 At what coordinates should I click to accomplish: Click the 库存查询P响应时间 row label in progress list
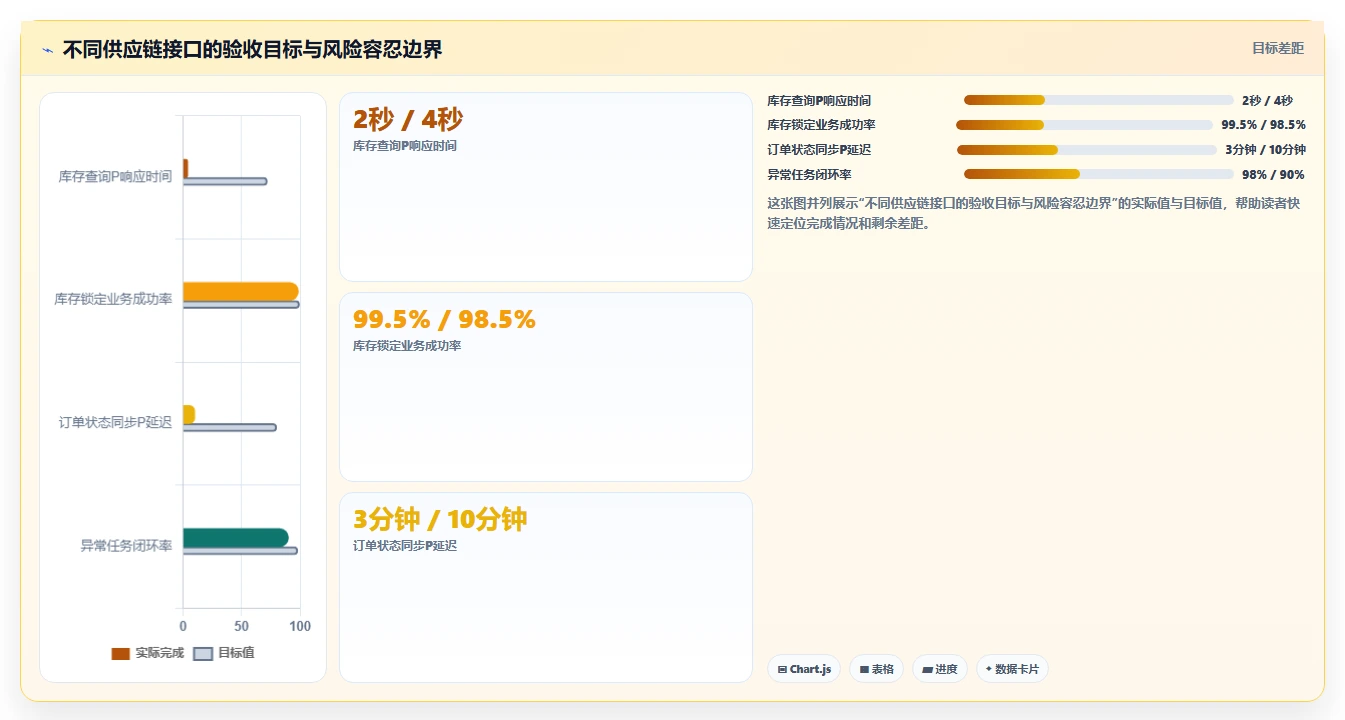[x=819, y=101]
